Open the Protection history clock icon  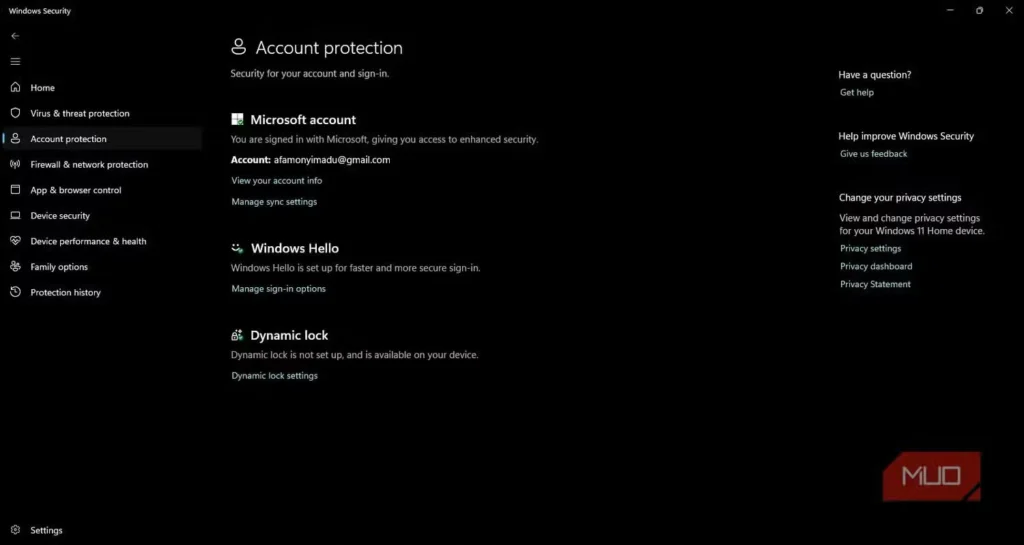15,292
